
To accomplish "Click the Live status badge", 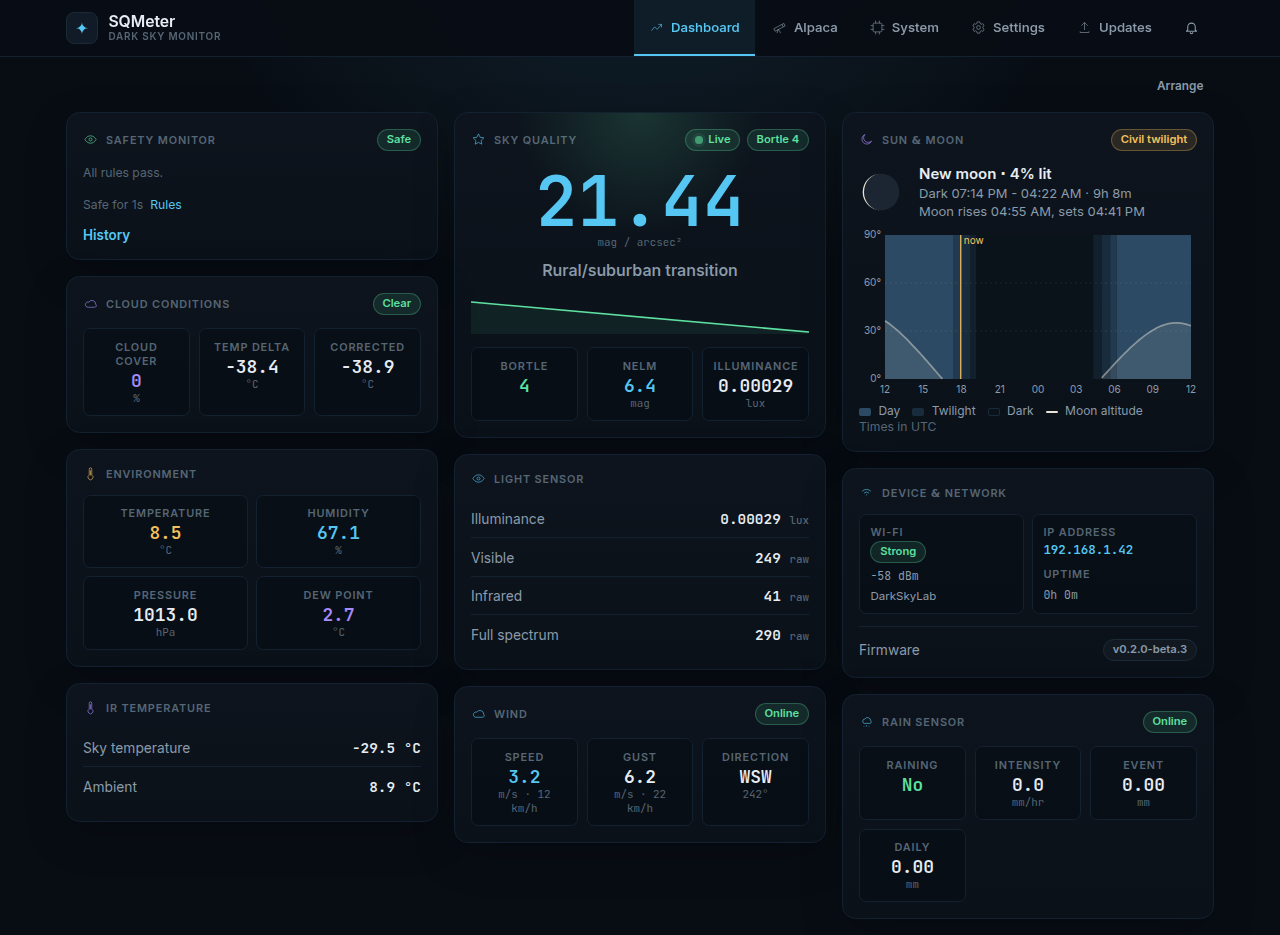I will point(712,140).
